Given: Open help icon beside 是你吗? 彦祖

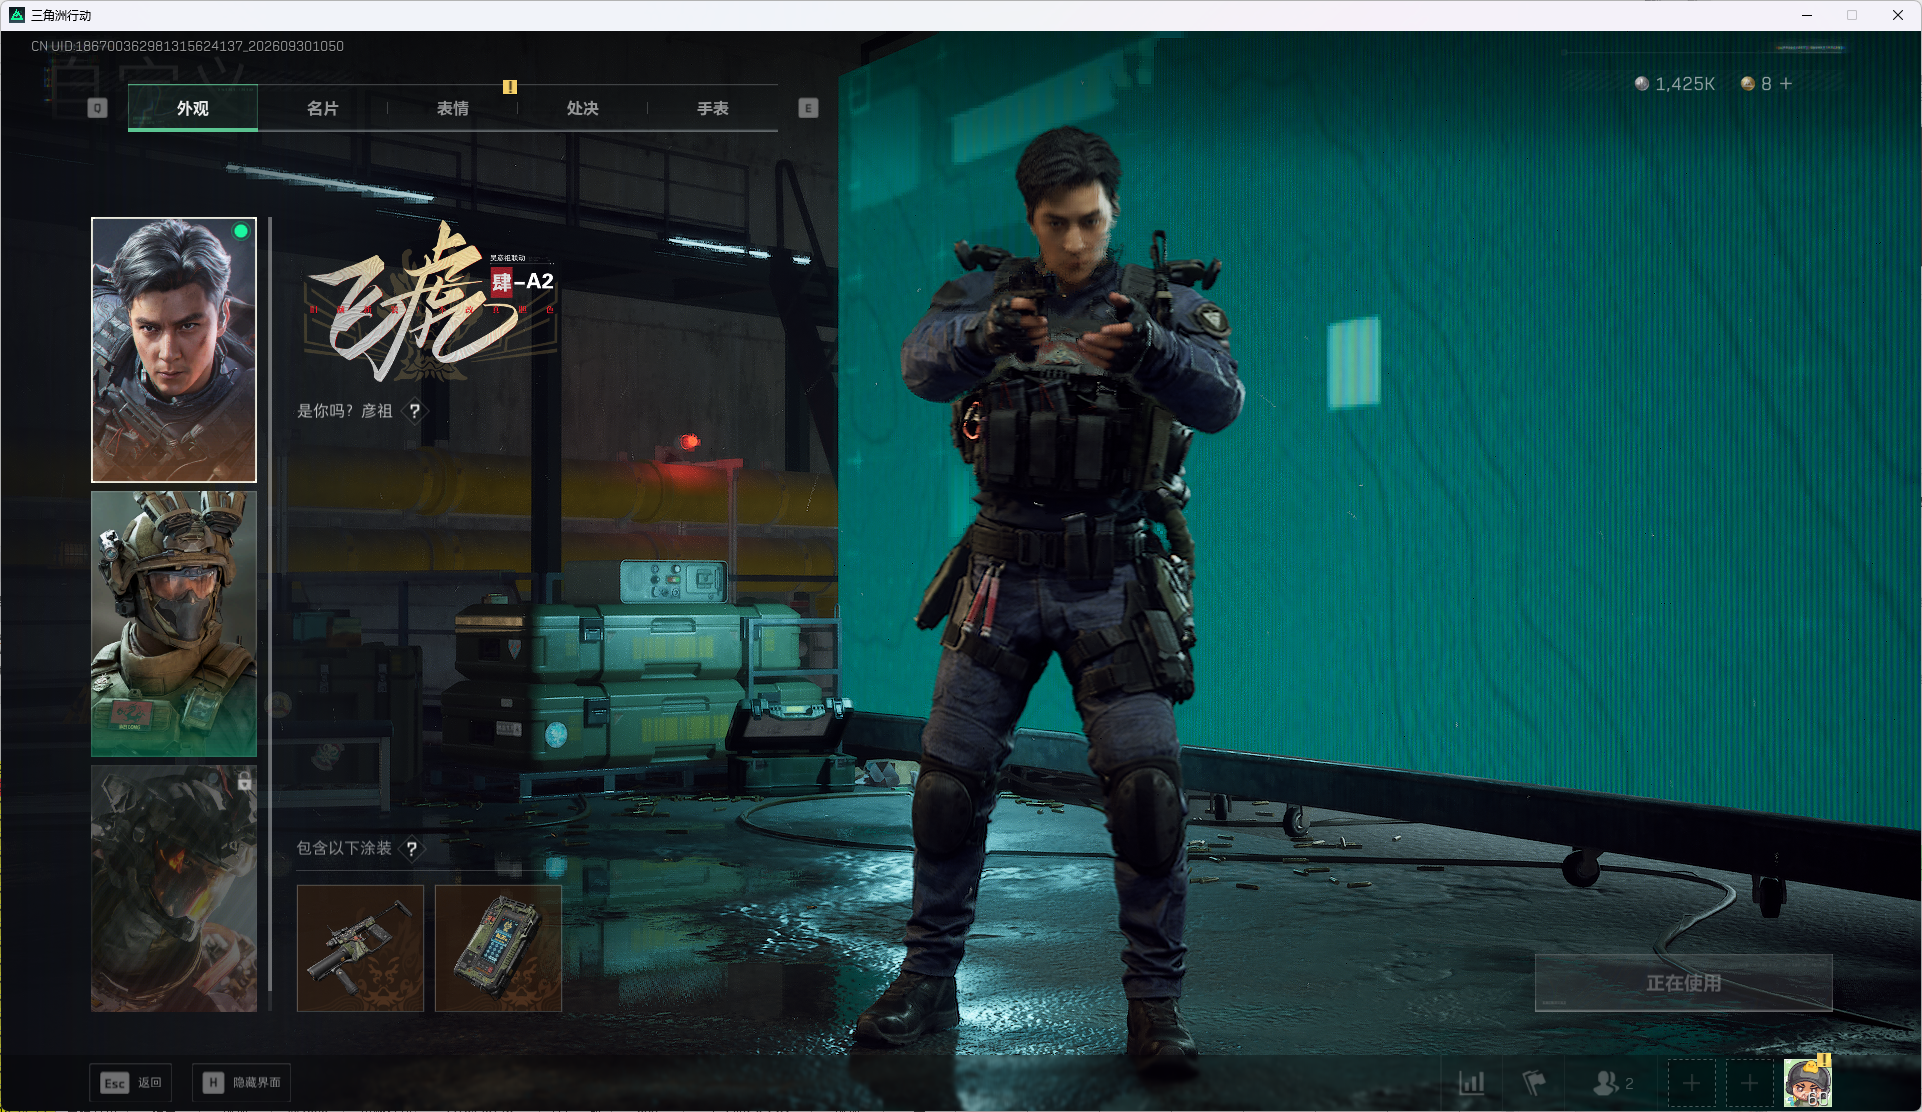Looking at the screenshot, I should click(415, 411).
